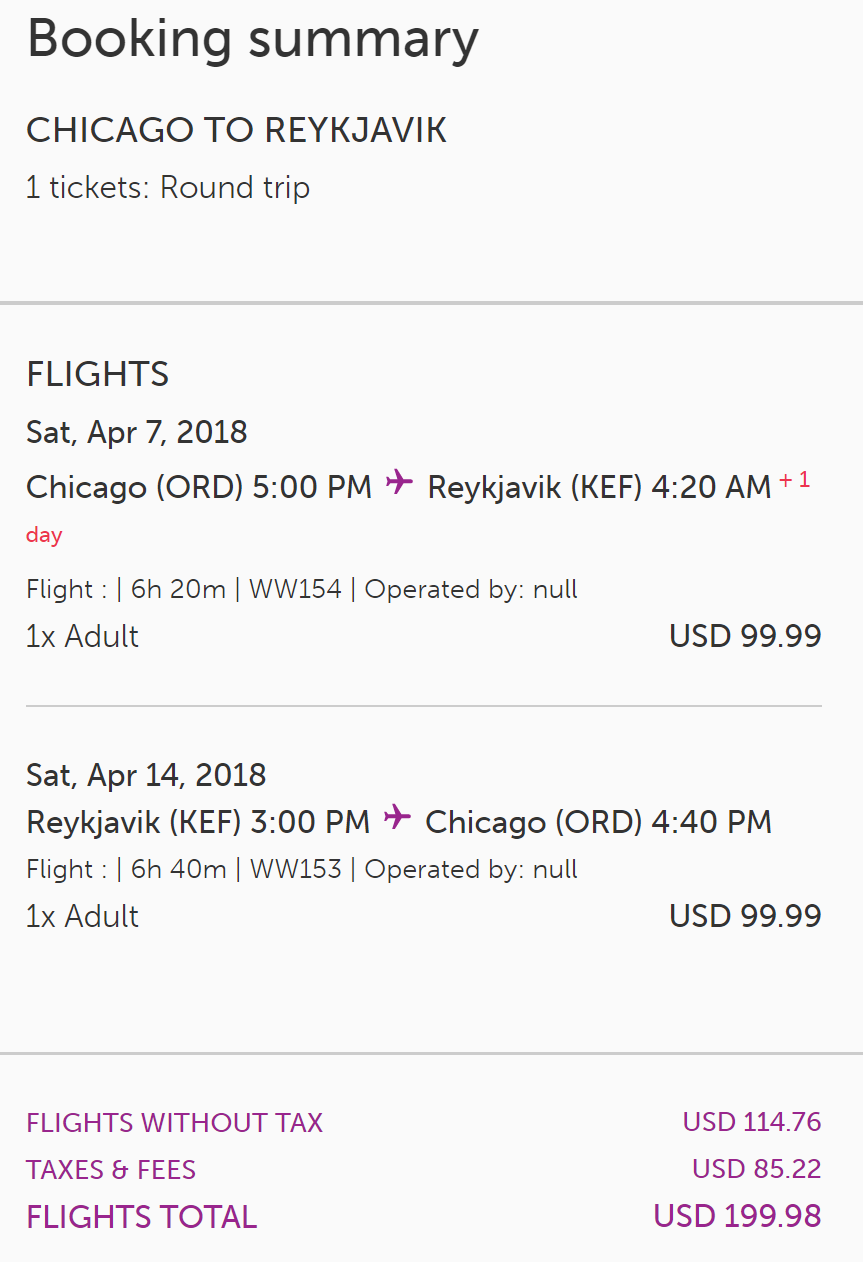Click the FLIGHTS section heading
This screenshot has height=1262, width=863.
pos(97,374)
